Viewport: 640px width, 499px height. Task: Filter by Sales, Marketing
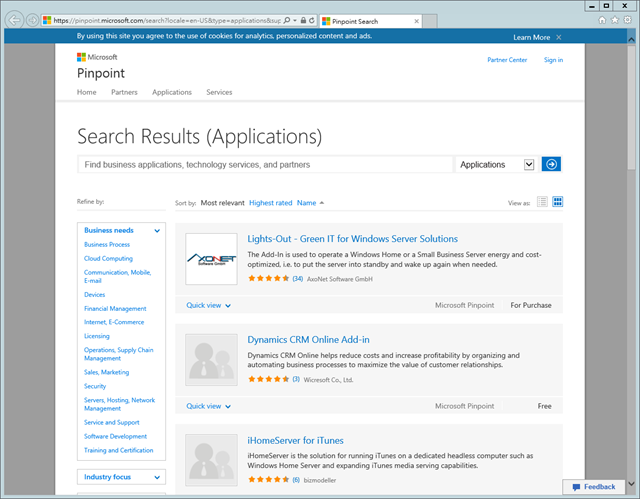pyautogui.click(x=106, y=372)
